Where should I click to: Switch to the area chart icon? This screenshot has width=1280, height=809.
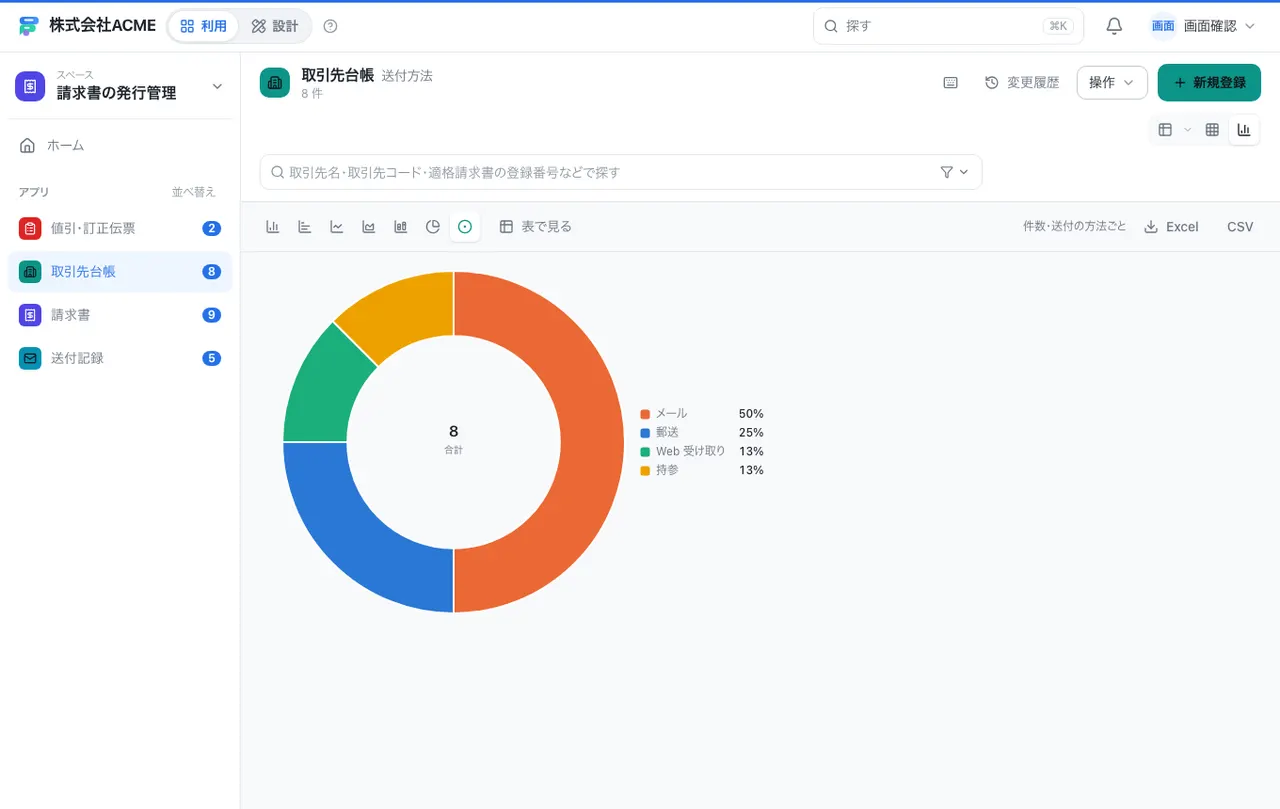[369, 227]
